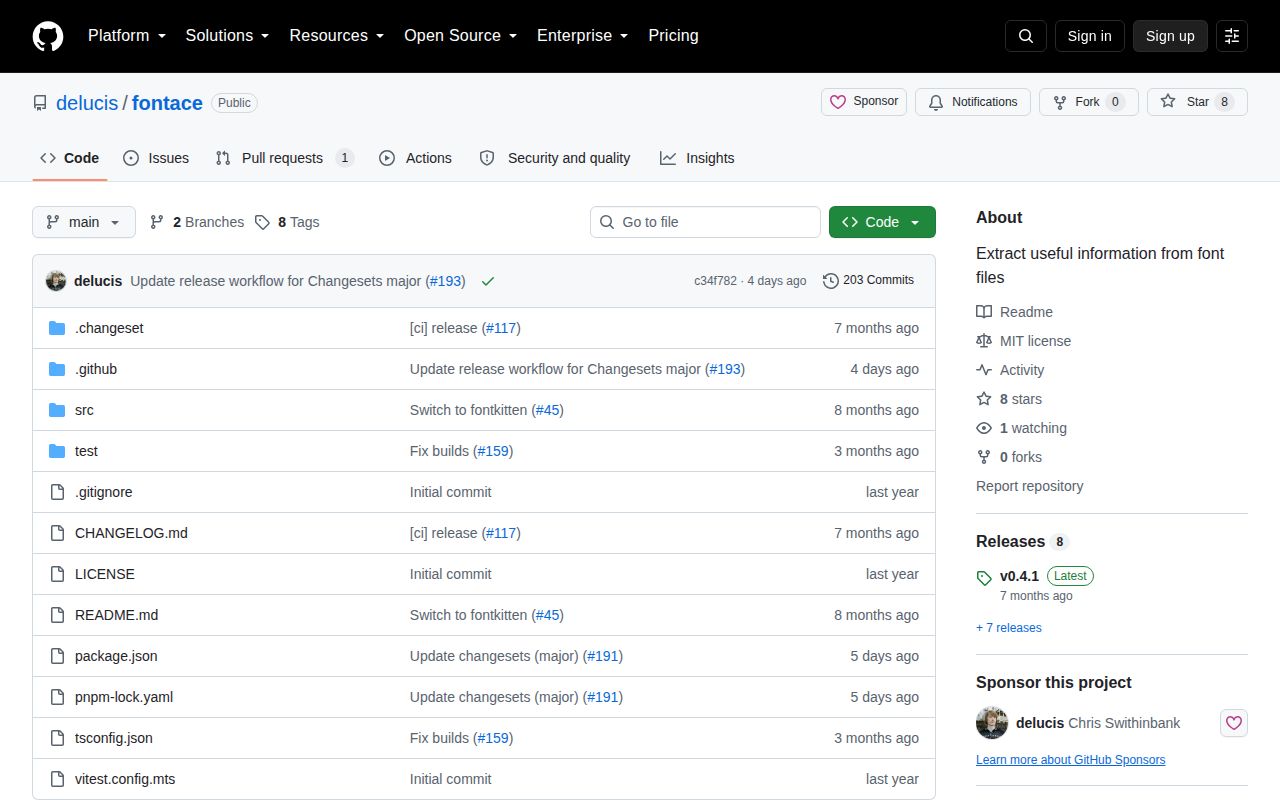
Task: View the 0 forks link
Action: pyautogui.click(x=1009, y=457)
